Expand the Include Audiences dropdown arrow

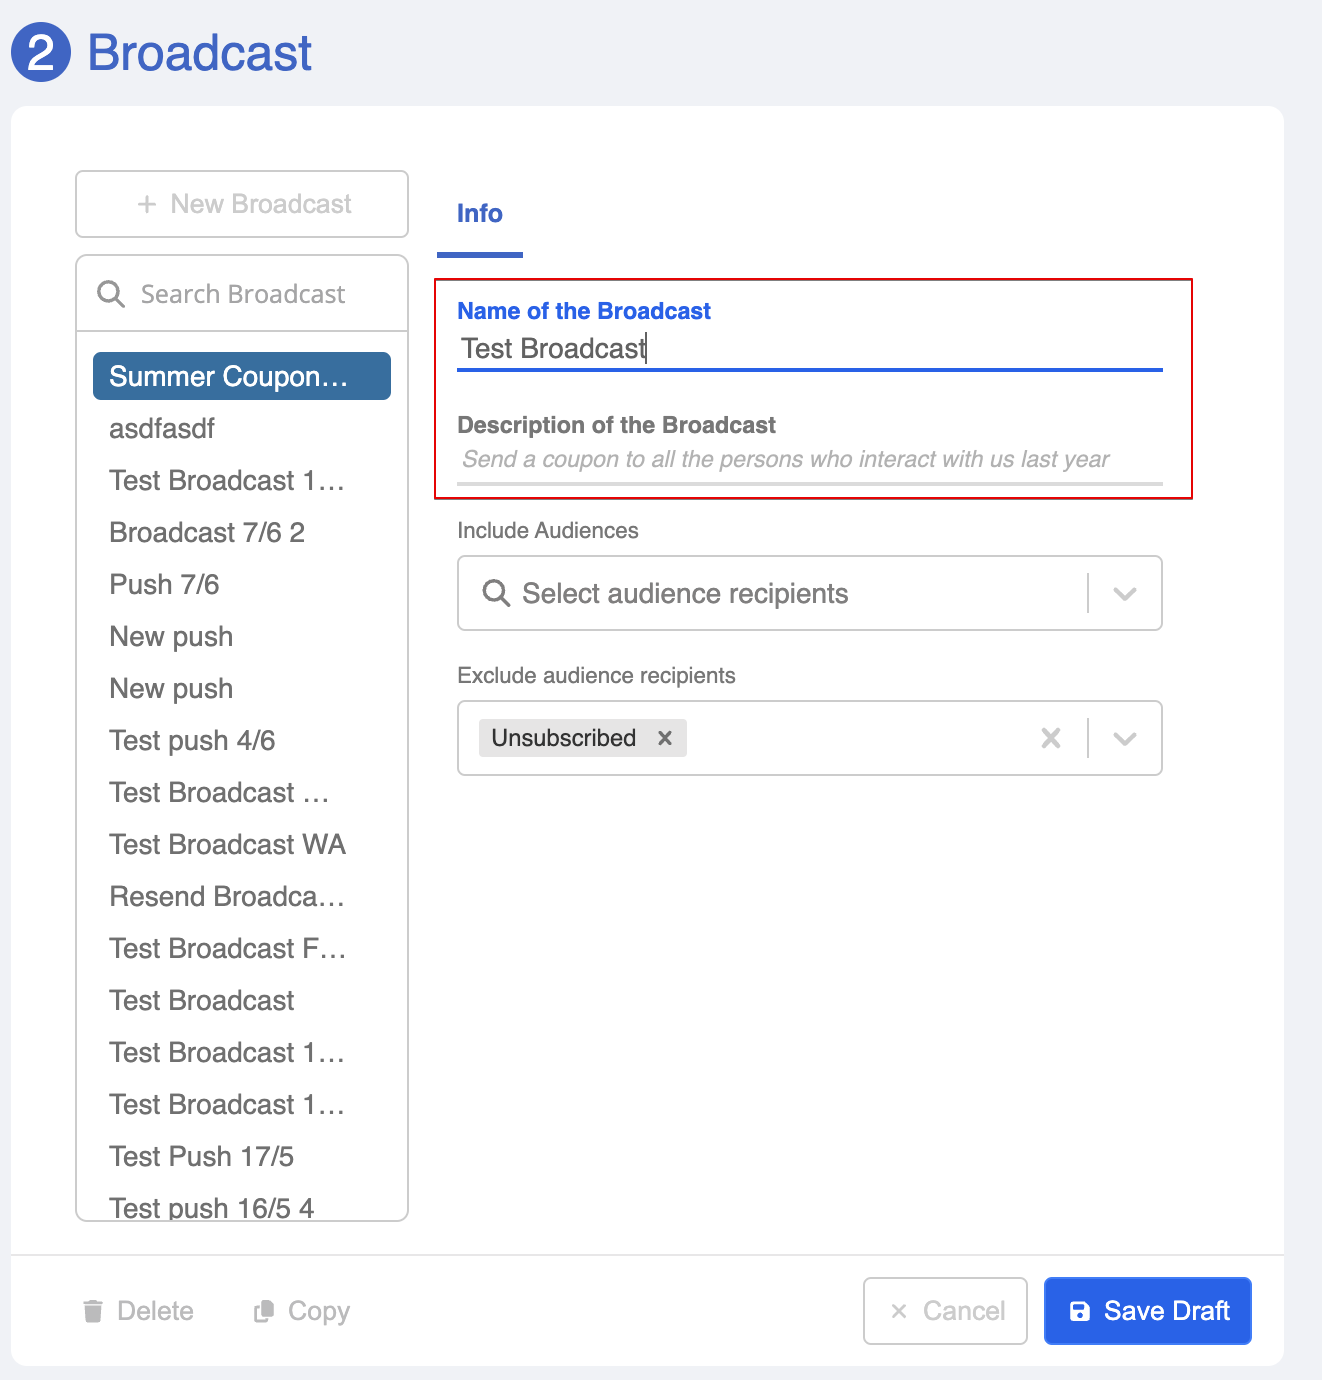click(x=1125, y=593)
